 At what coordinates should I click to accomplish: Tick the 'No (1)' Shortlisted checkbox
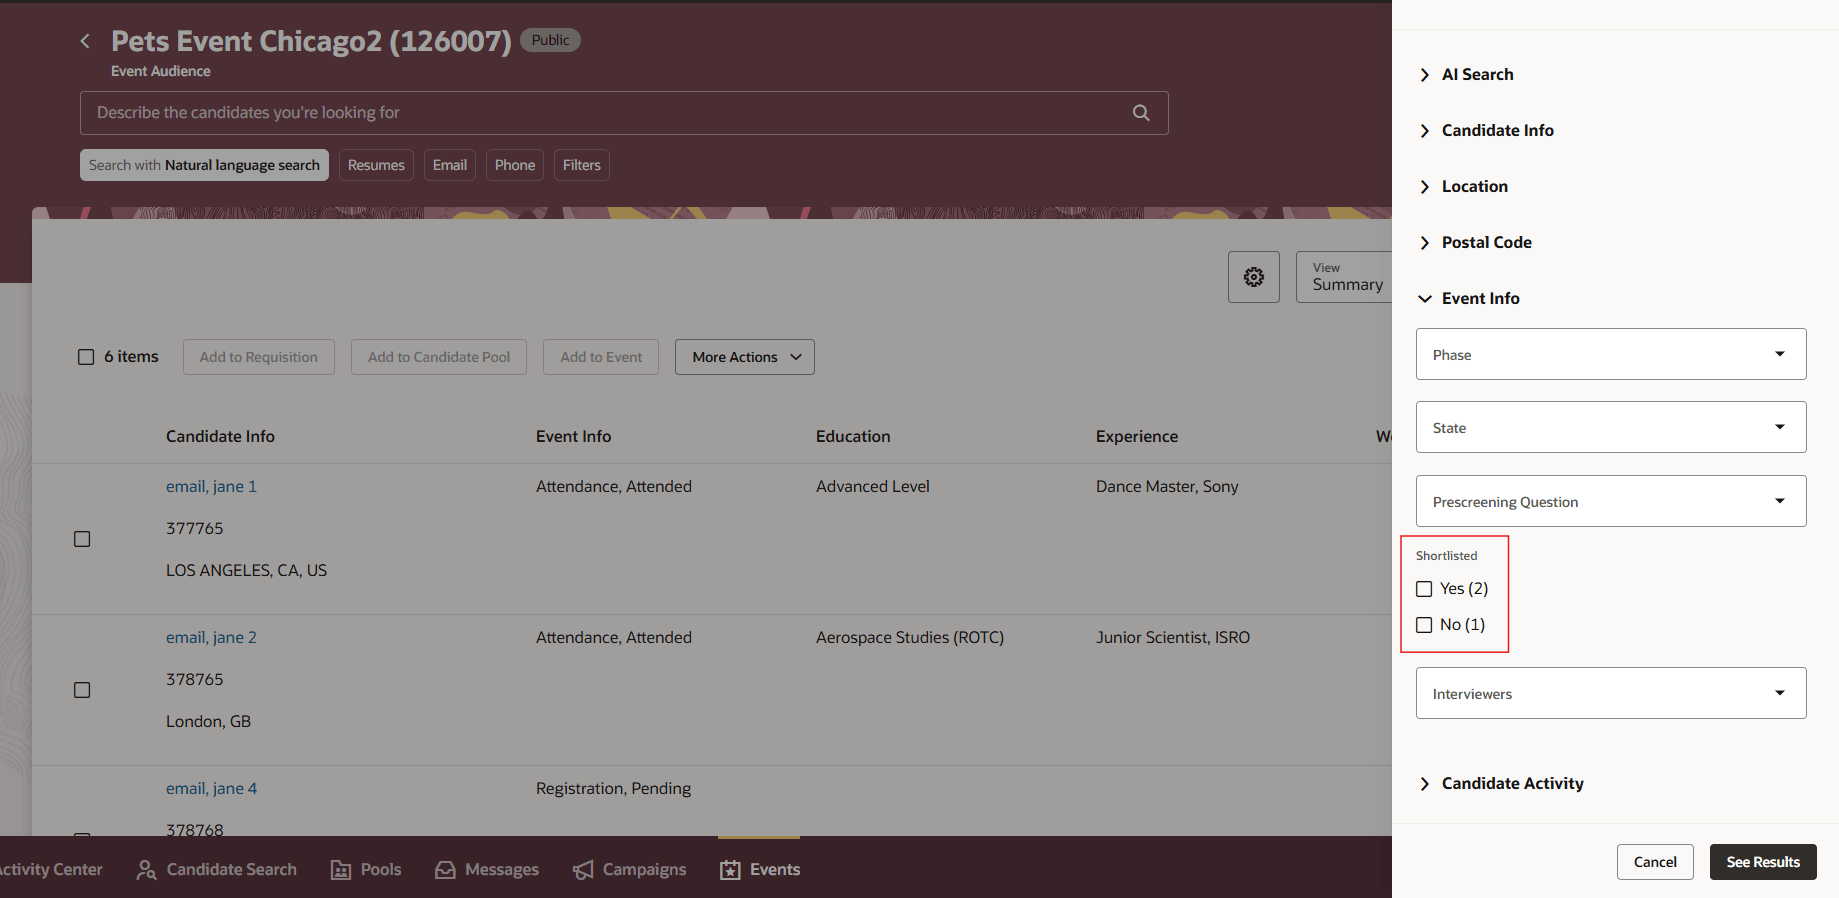click(1424, 625)
